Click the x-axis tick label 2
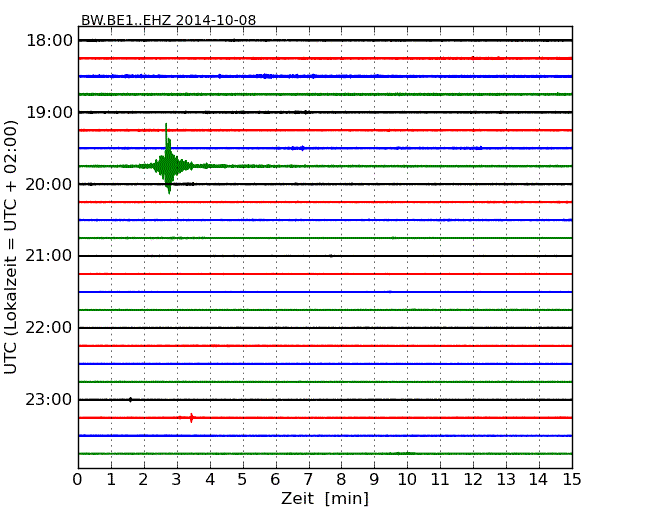This screenshot has height=520, width=650. tap(144, 480)
